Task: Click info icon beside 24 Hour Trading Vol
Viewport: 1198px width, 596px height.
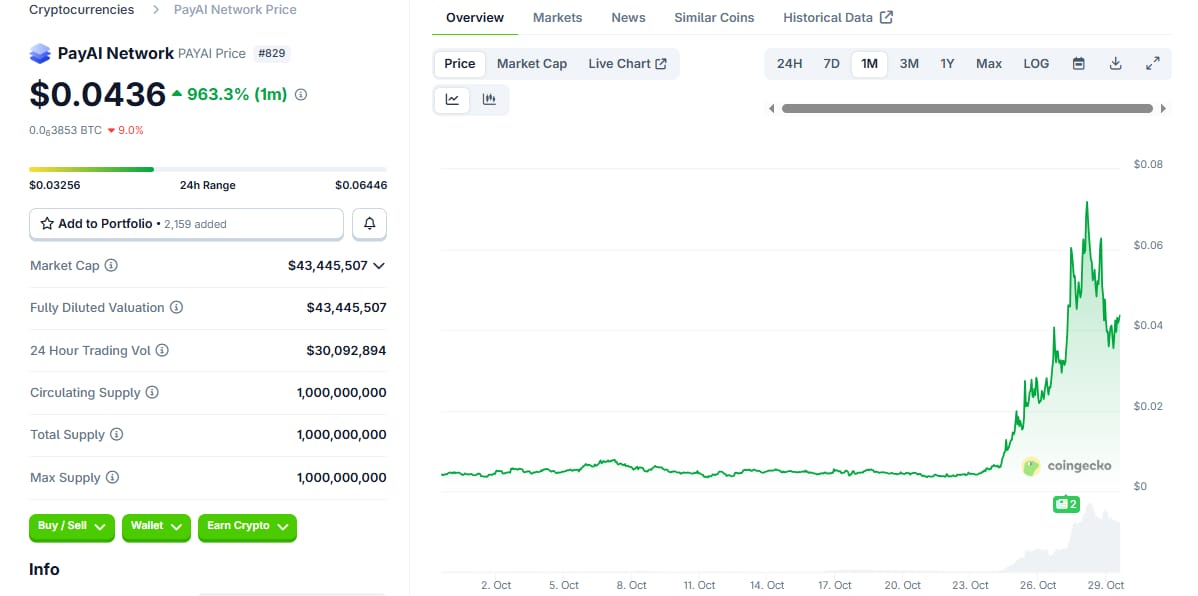Action: (162, 351)
